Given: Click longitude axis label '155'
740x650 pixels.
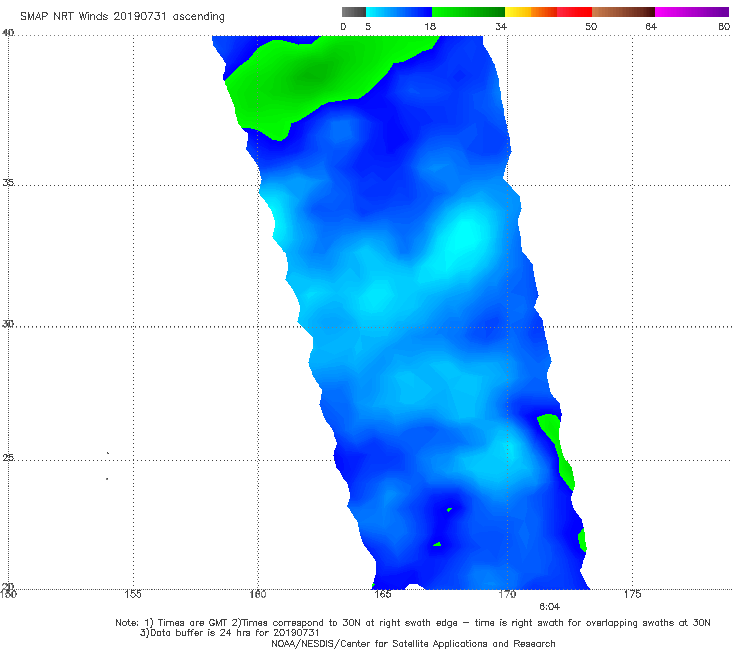Looking at the screenshot, I should pos(133,594).
